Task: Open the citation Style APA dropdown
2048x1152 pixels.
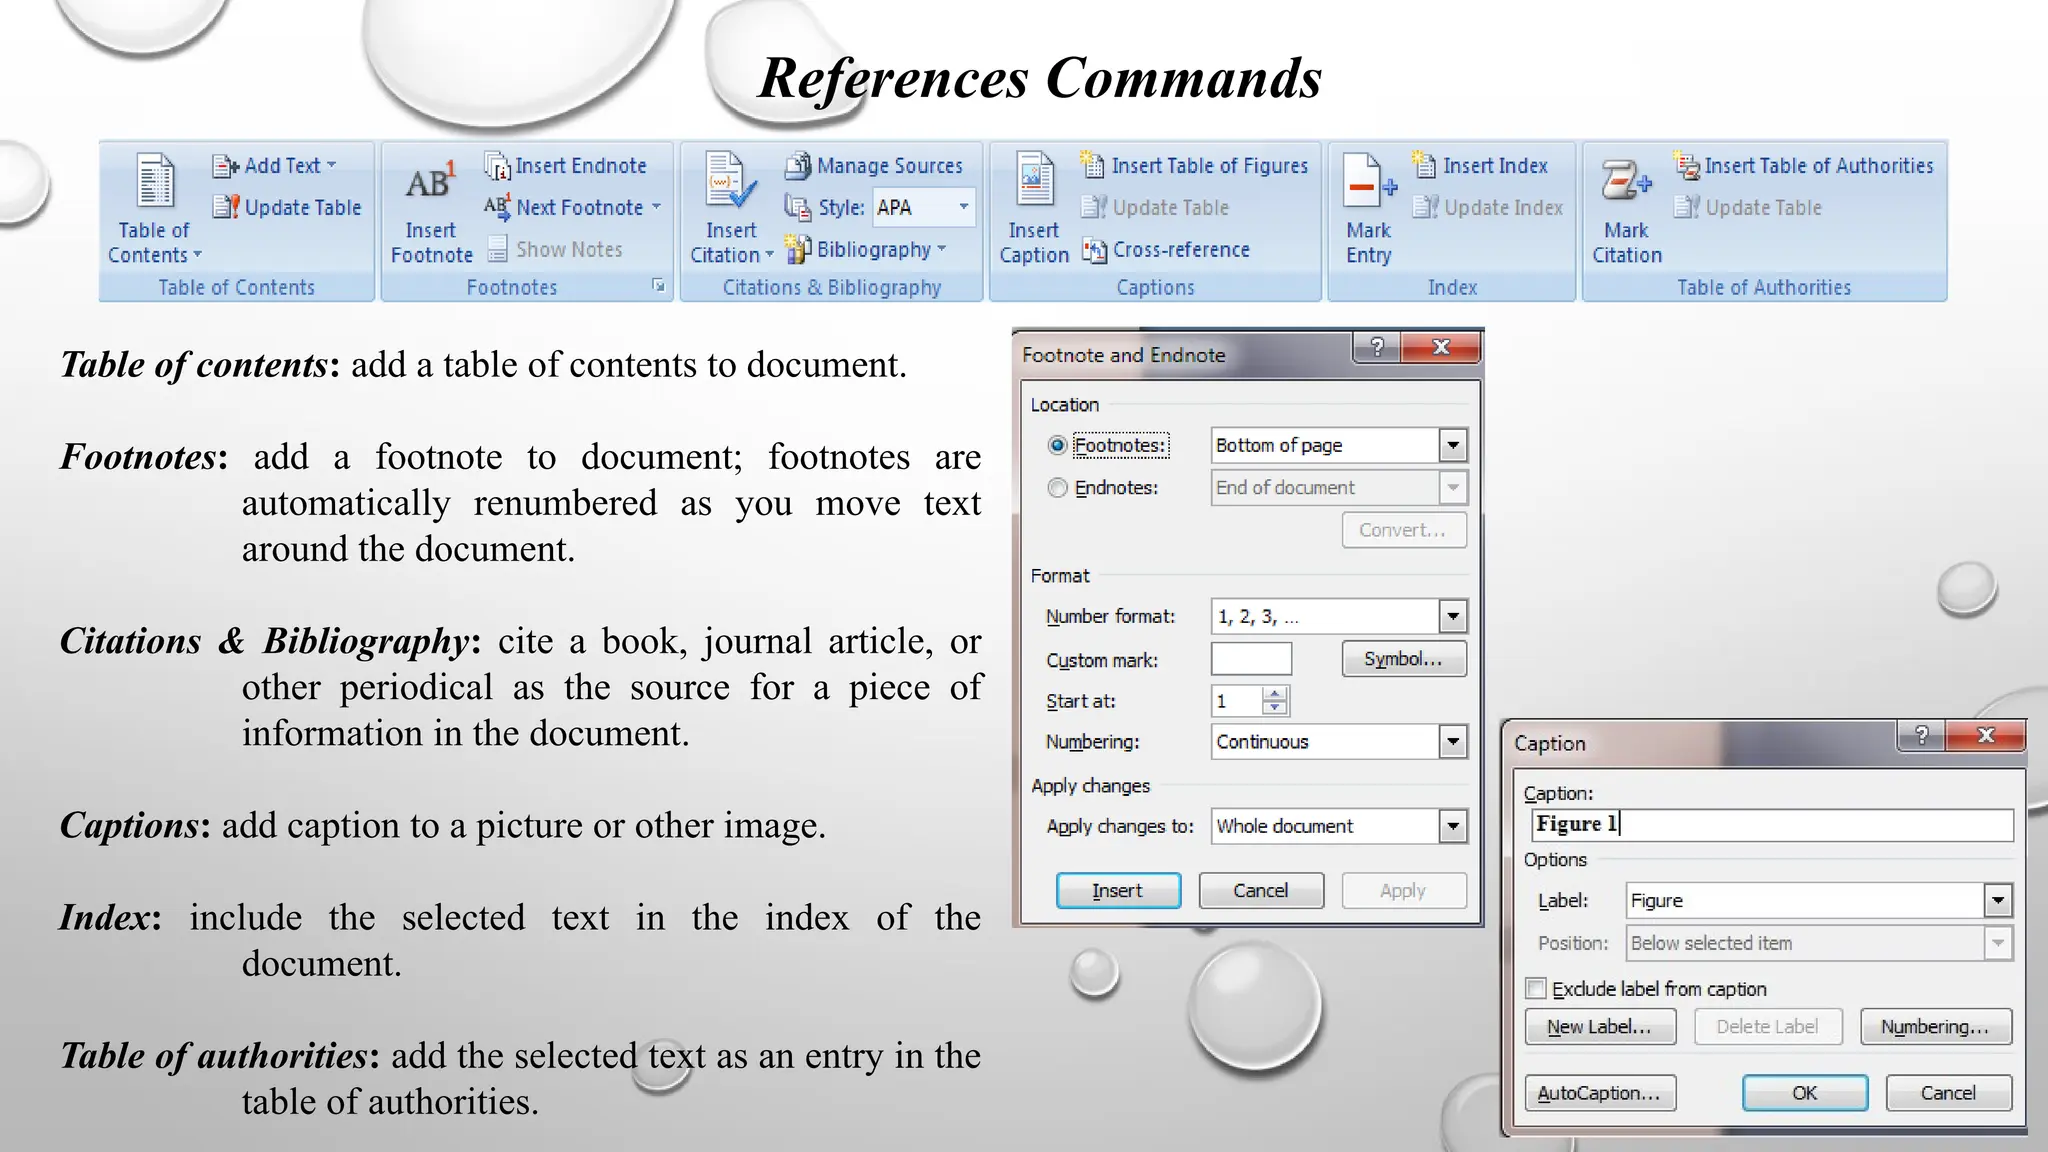Action: point(963,207)
